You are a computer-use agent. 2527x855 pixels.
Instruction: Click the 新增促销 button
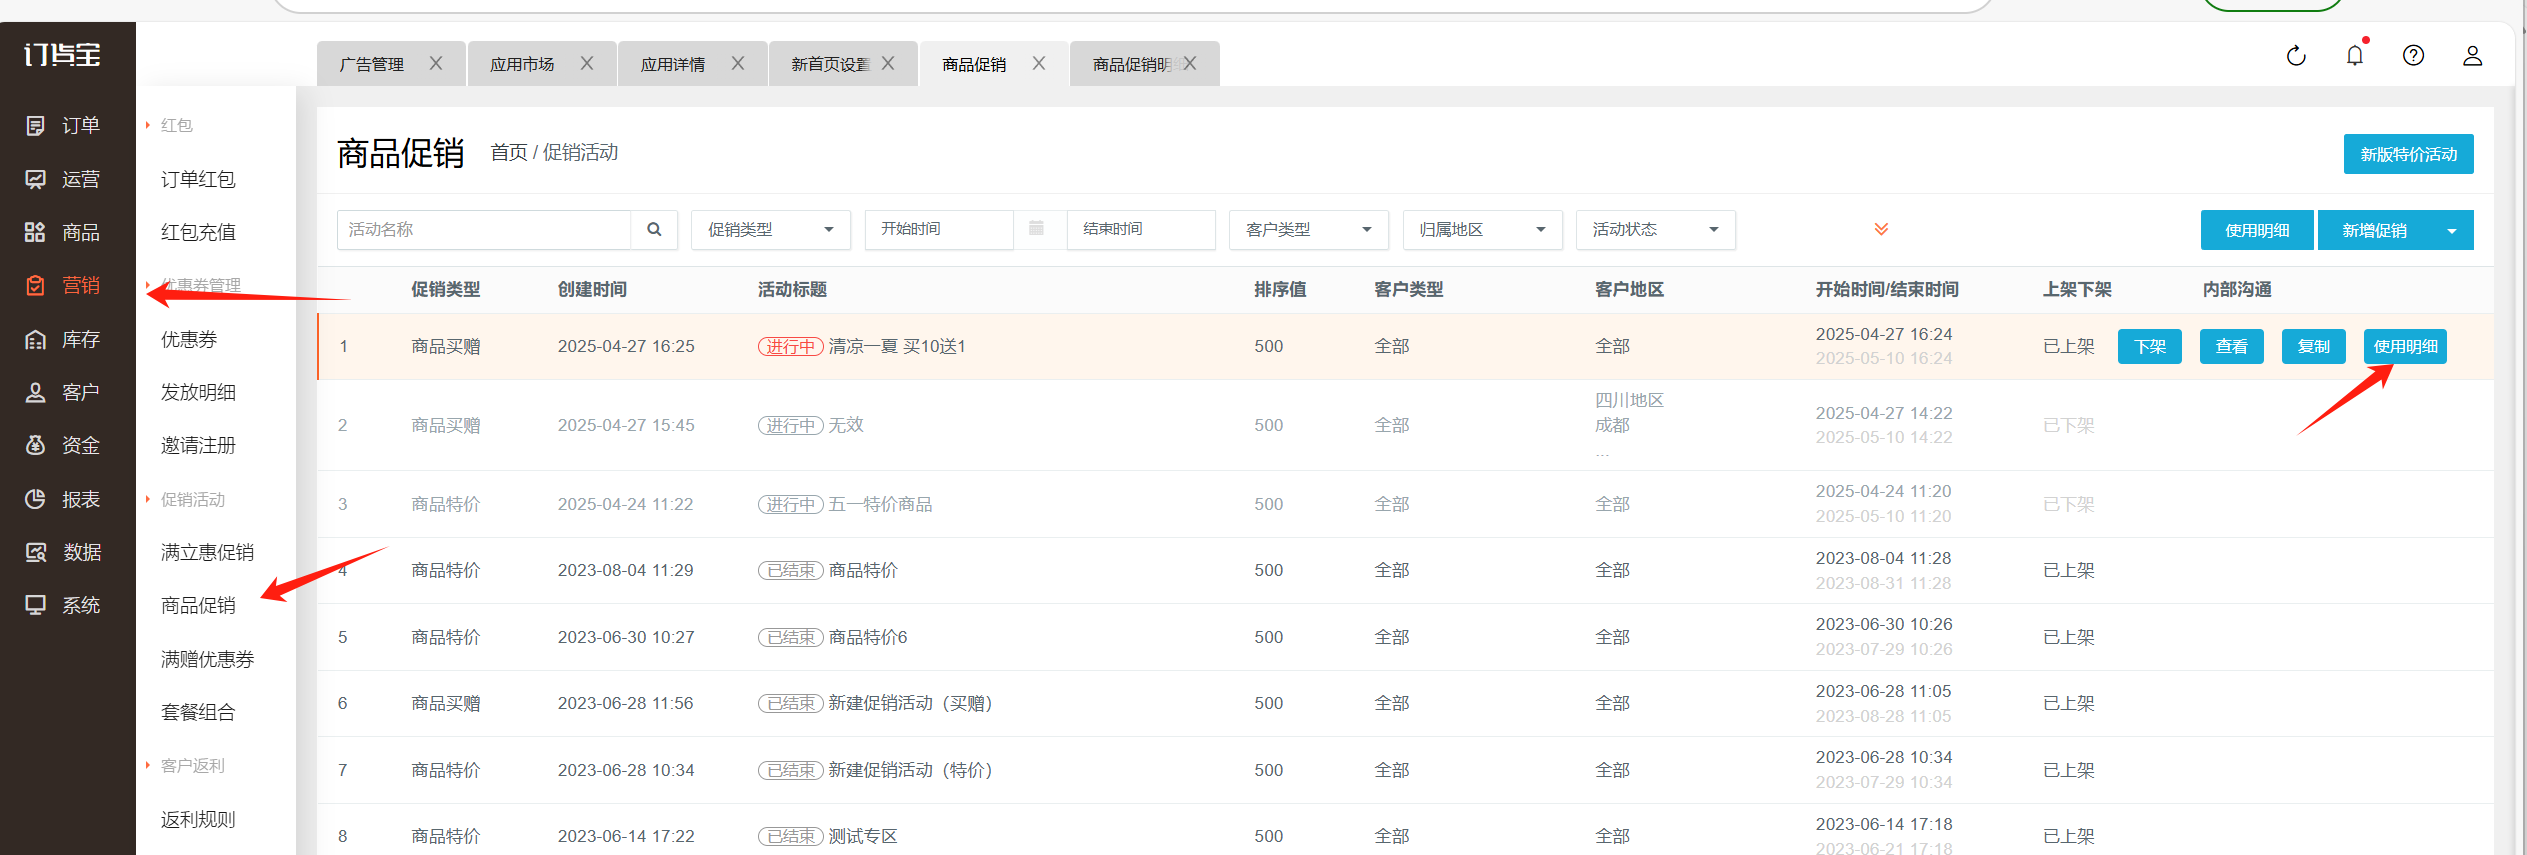point(2375,231)
